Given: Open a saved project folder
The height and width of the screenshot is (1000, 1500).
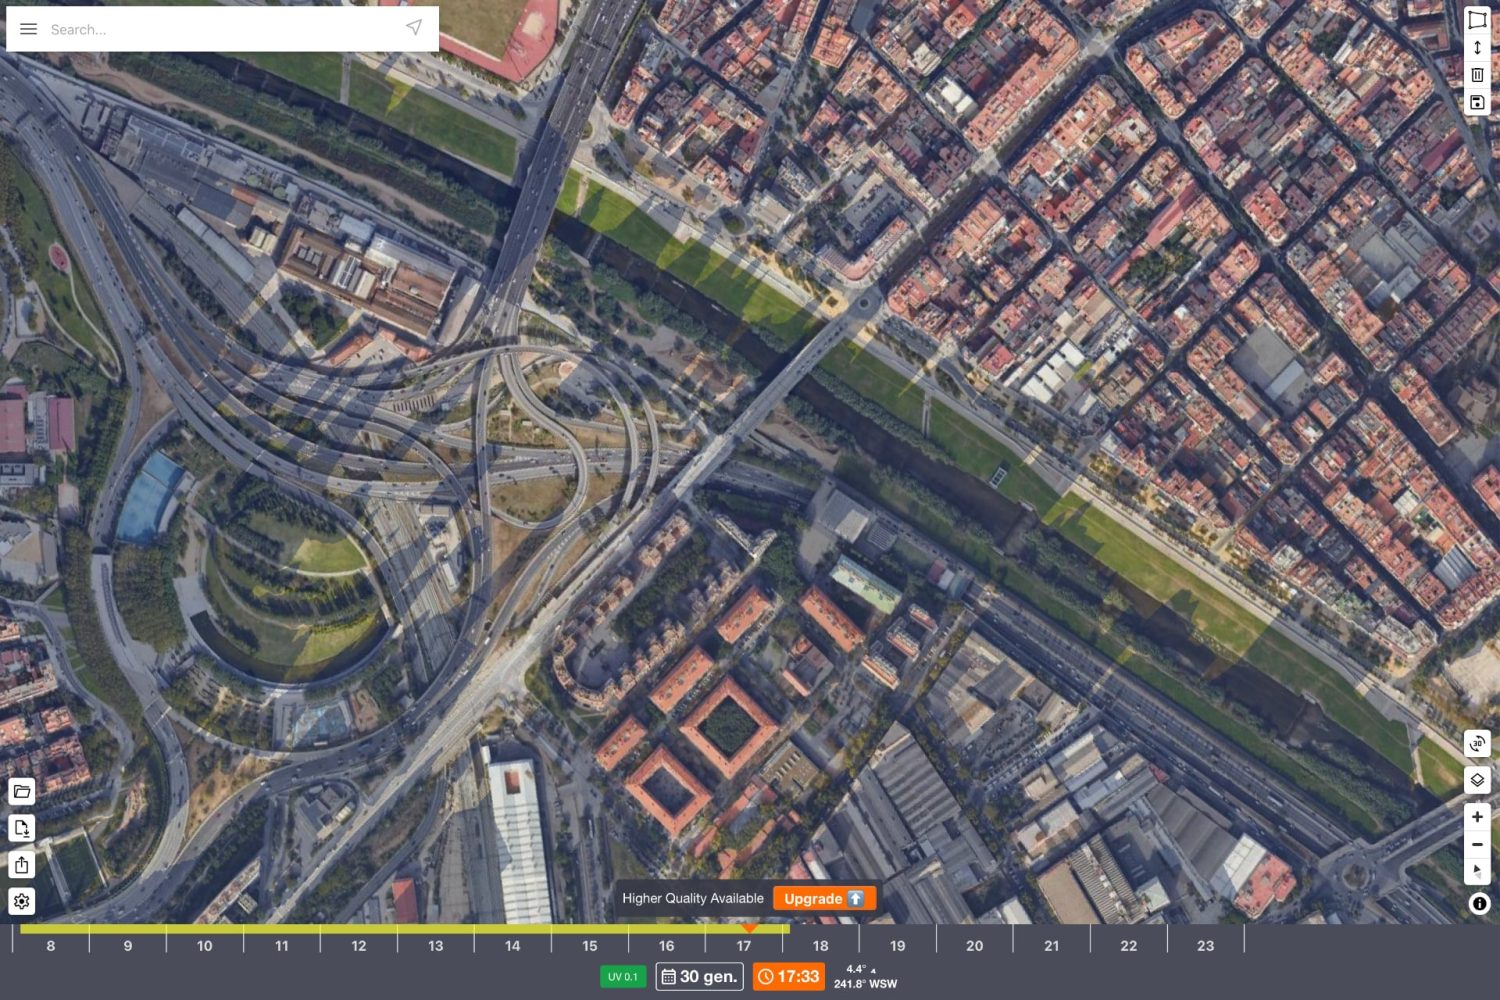Looking at the screenshot, I should point(21,791).
